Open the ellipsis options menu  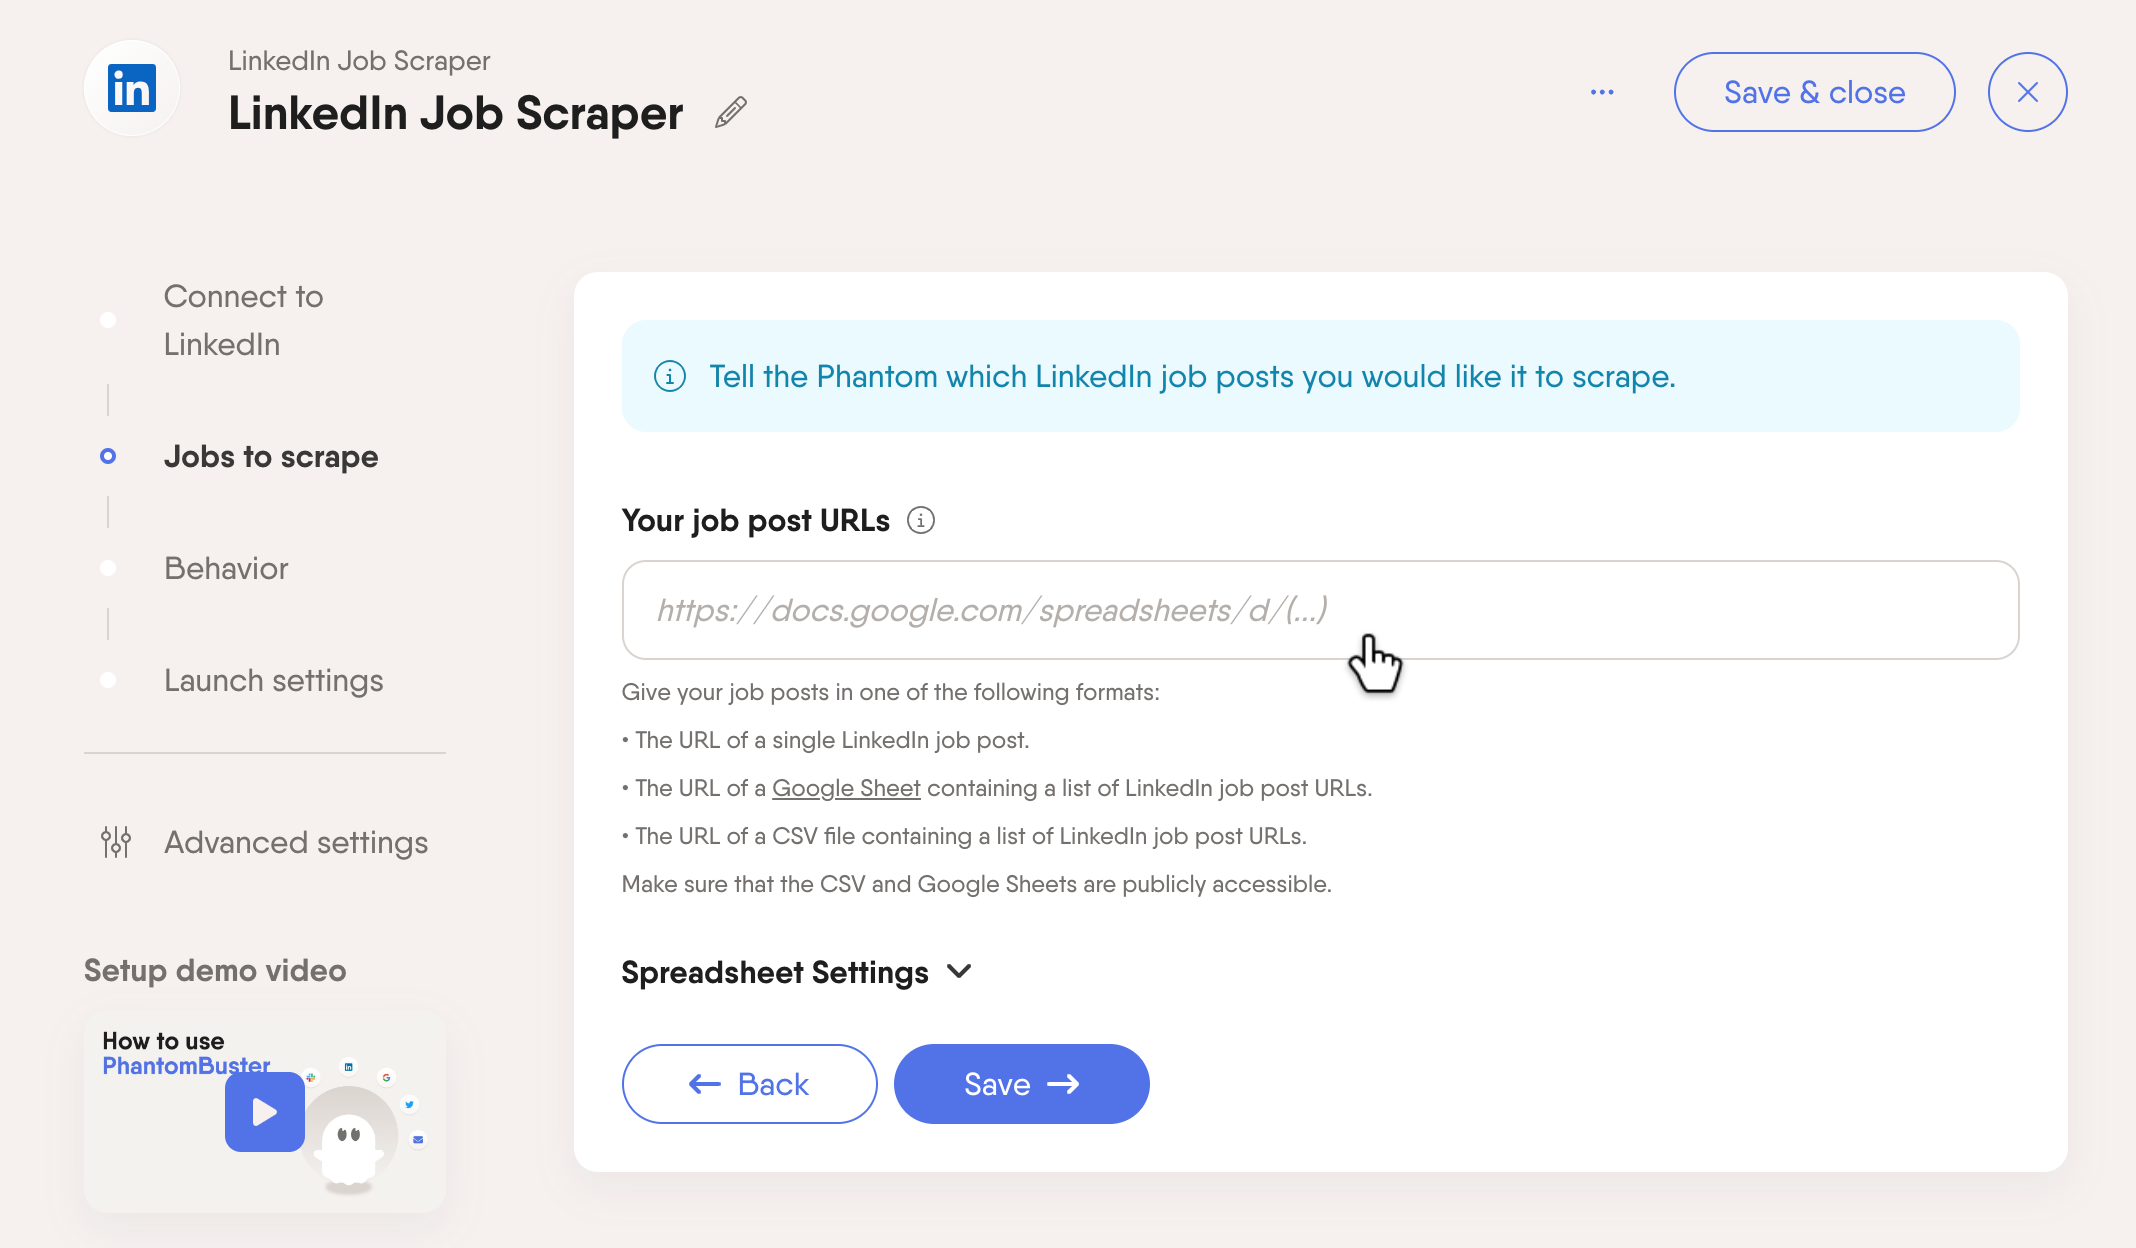point(1602,92)
